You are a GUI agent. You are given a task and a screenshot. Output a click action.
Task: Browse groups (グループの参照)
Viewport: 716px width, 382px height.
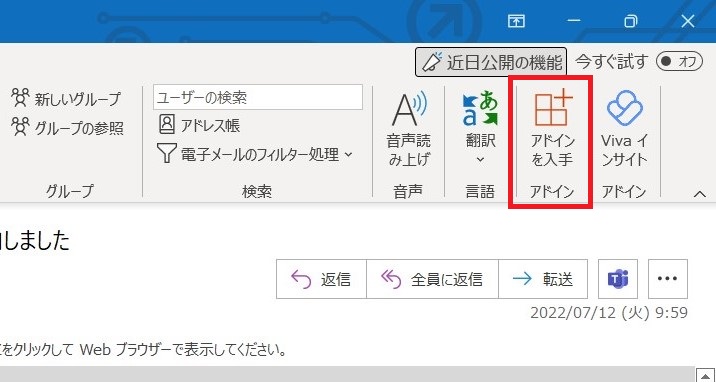click(x=68, y=128)
